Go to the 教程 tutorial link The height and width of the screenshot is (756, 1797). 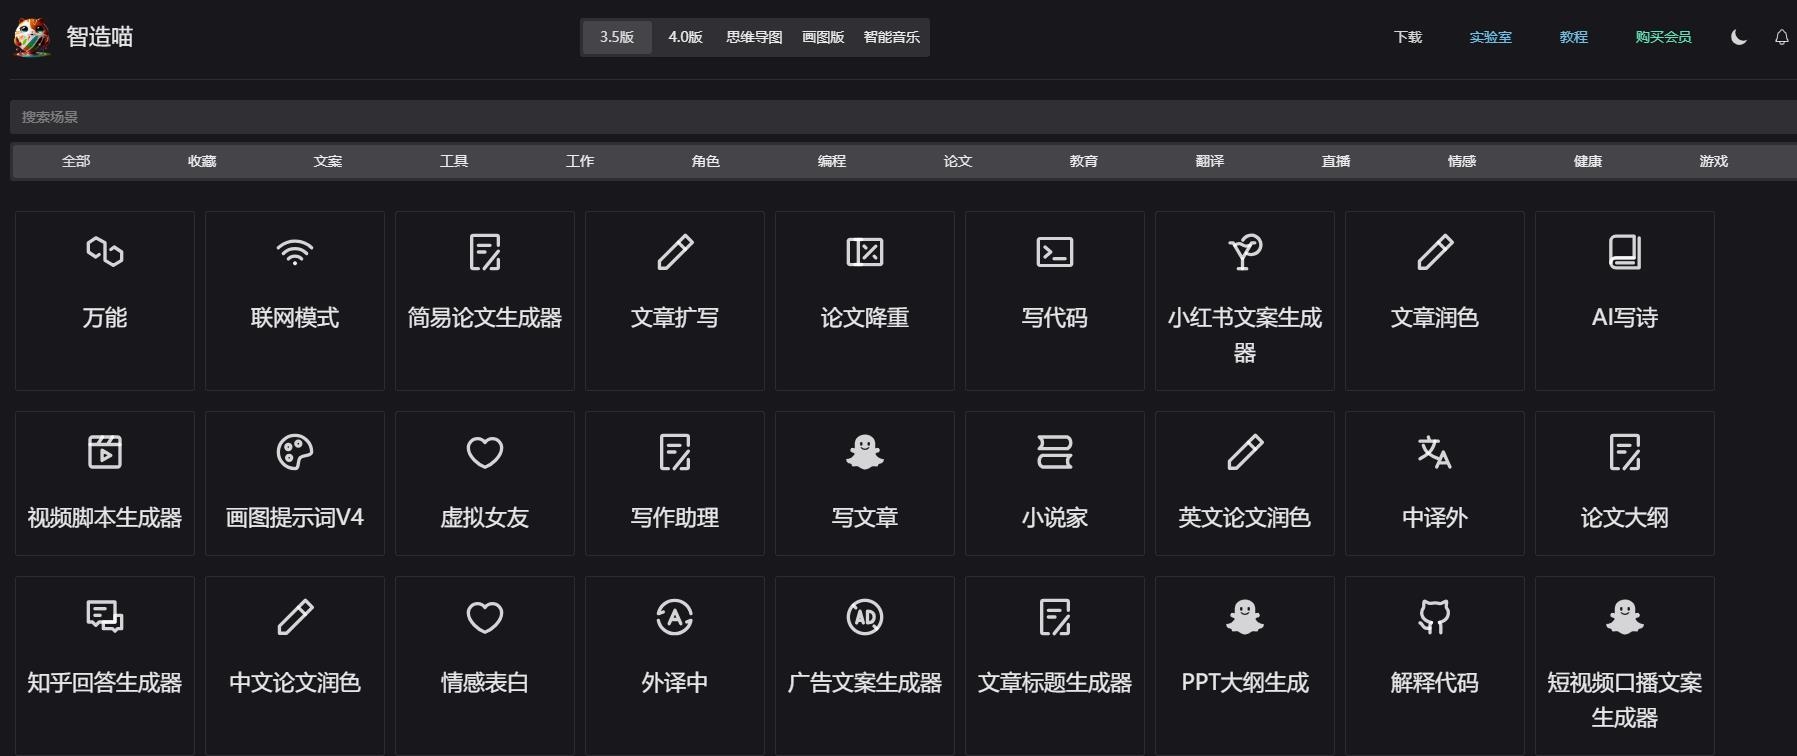[1573, 37]
